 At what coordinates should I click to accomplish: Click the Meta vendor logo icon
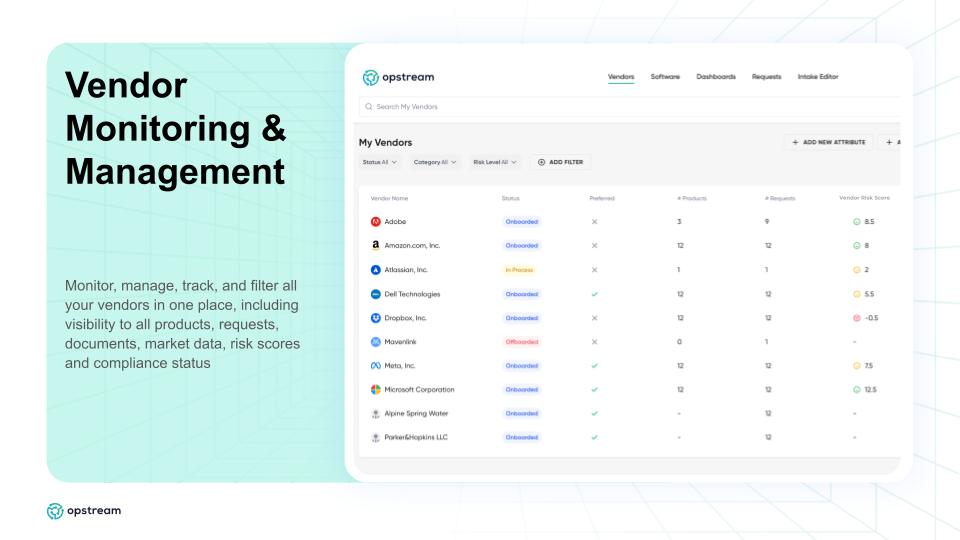[x=375, y=366]
